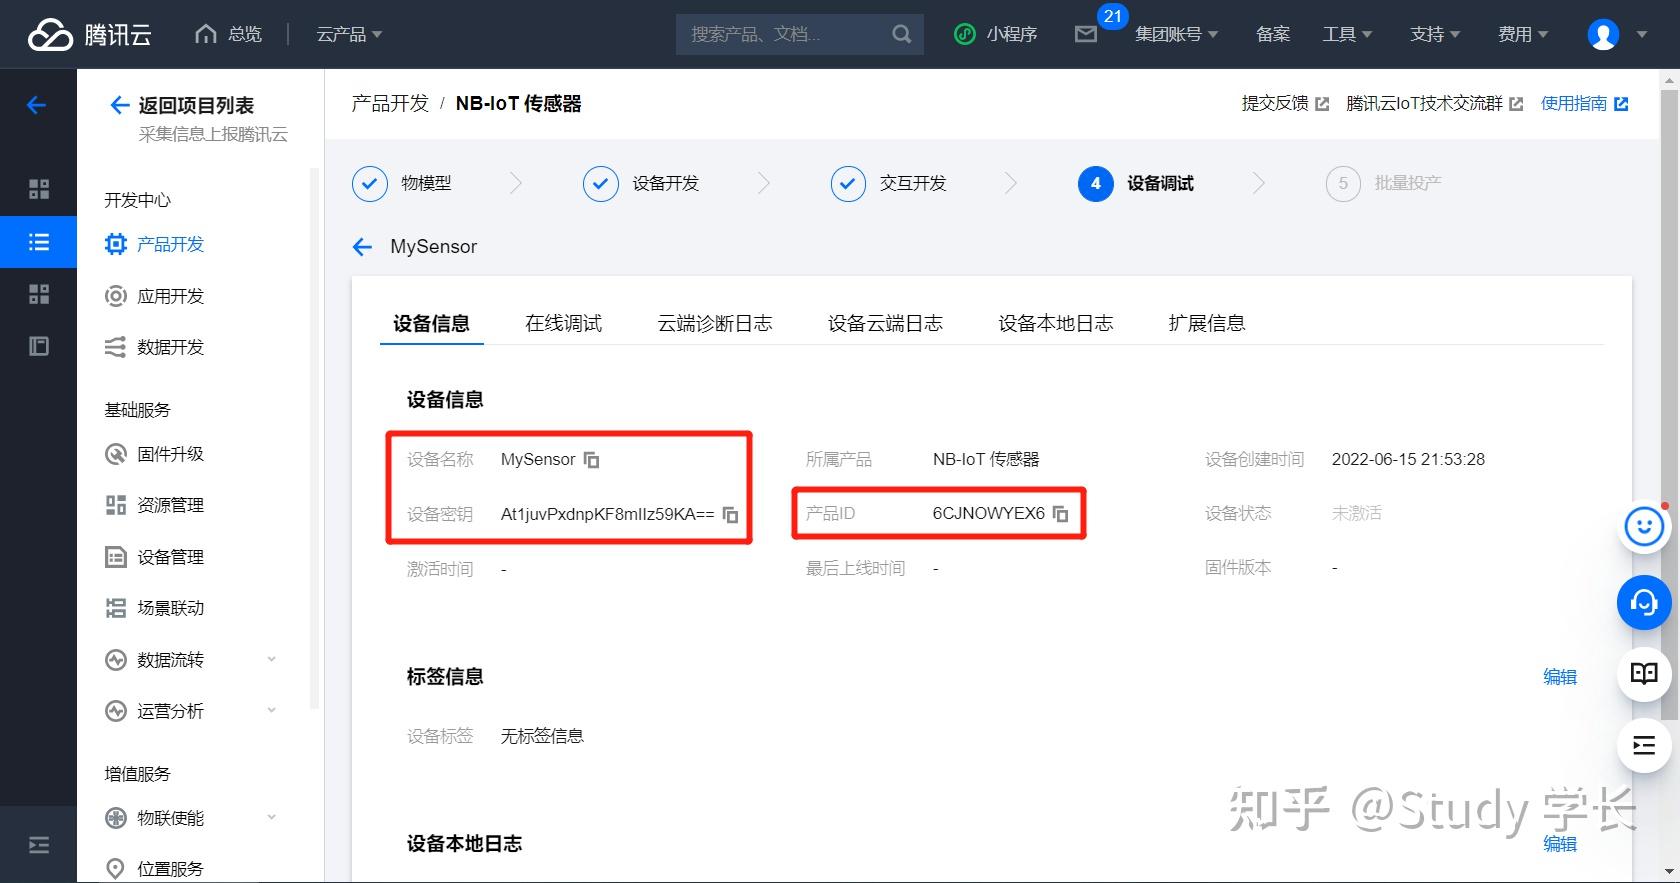This screenshot has height=883, width=1680.
Task: Open 应用开发 in the side menu
Action: [x=154, y=296]
